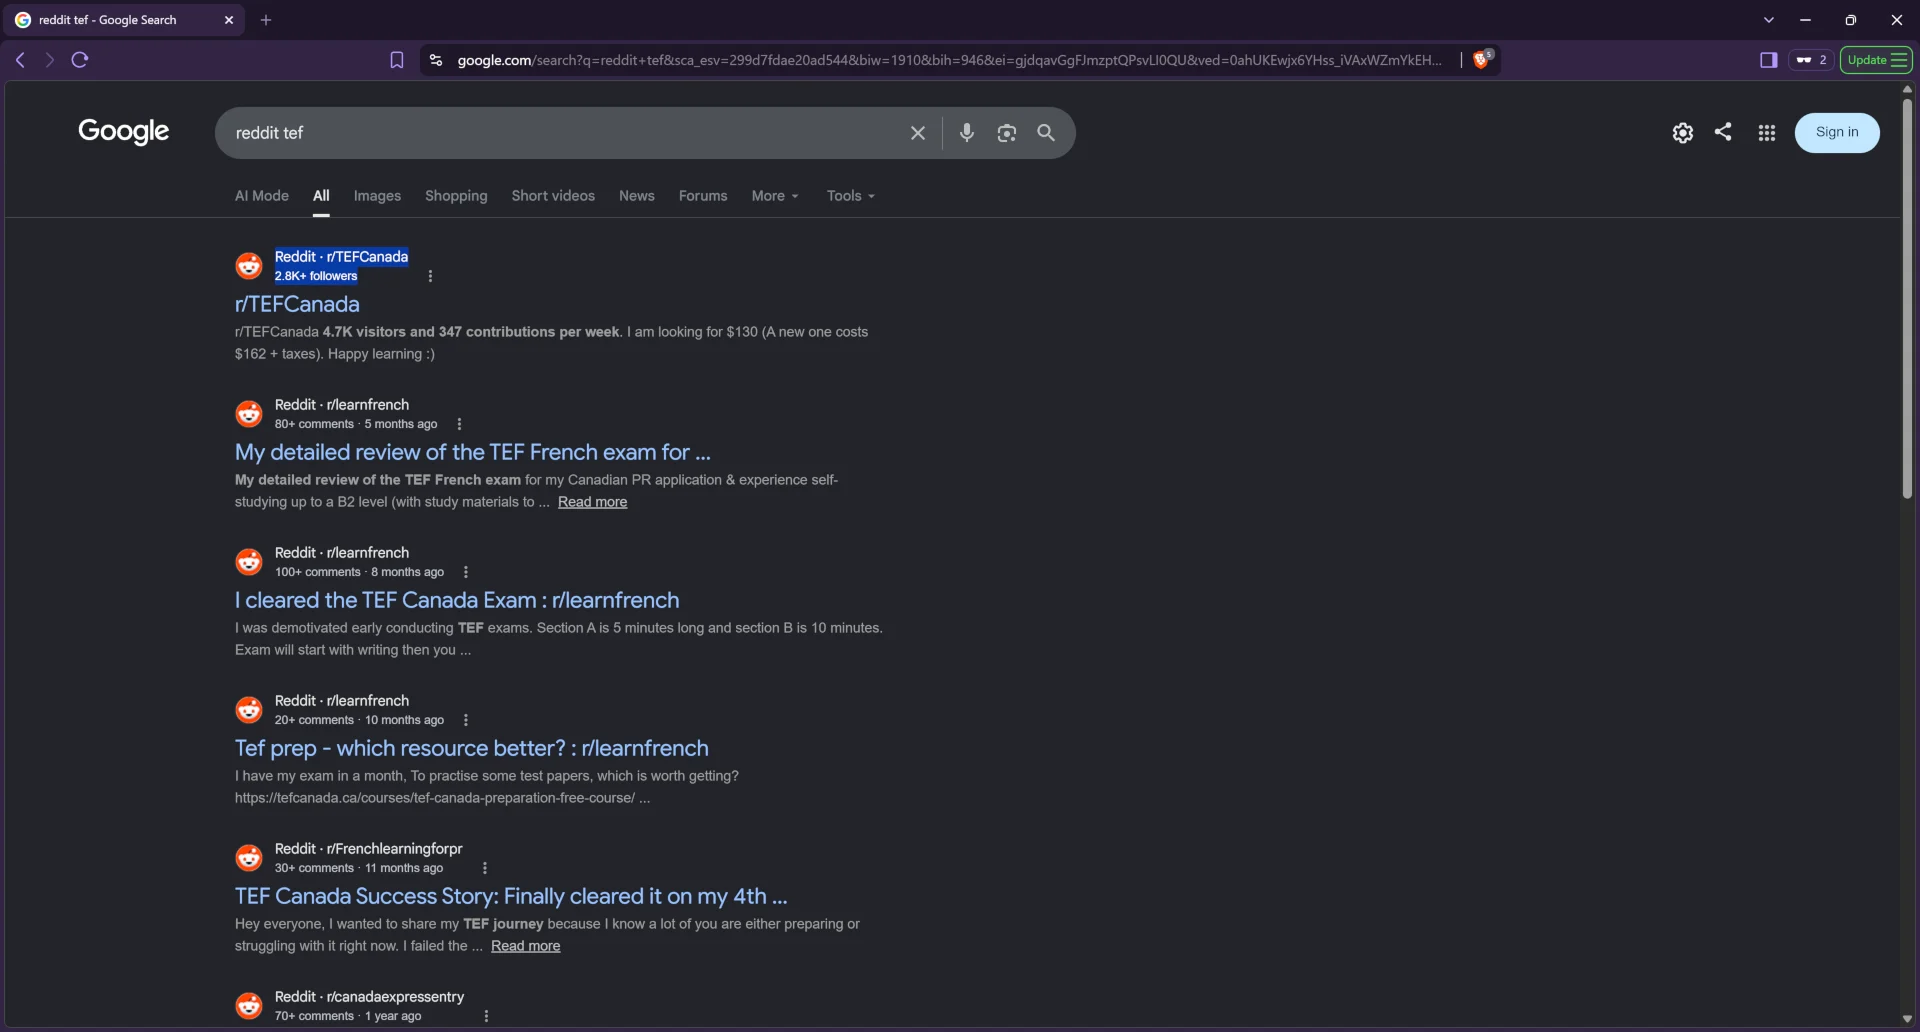
Task: Click the Google logo
Action: coord(124,132)
